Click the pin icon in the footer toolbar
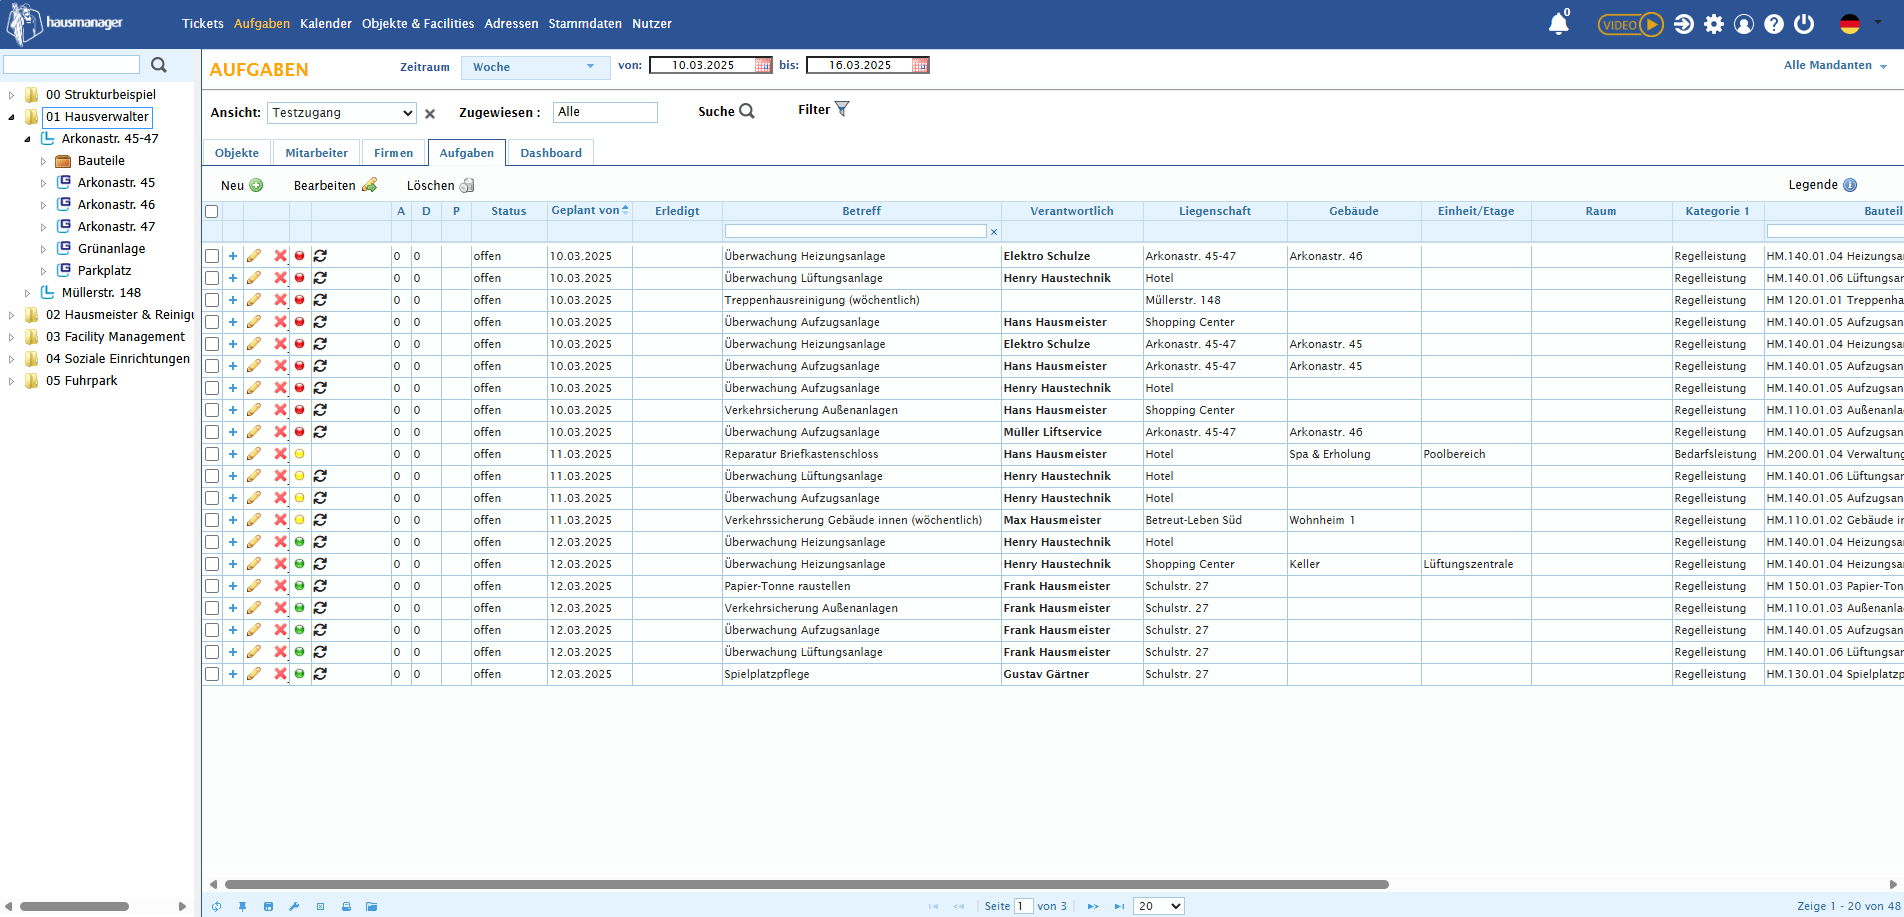 [242, 907]
